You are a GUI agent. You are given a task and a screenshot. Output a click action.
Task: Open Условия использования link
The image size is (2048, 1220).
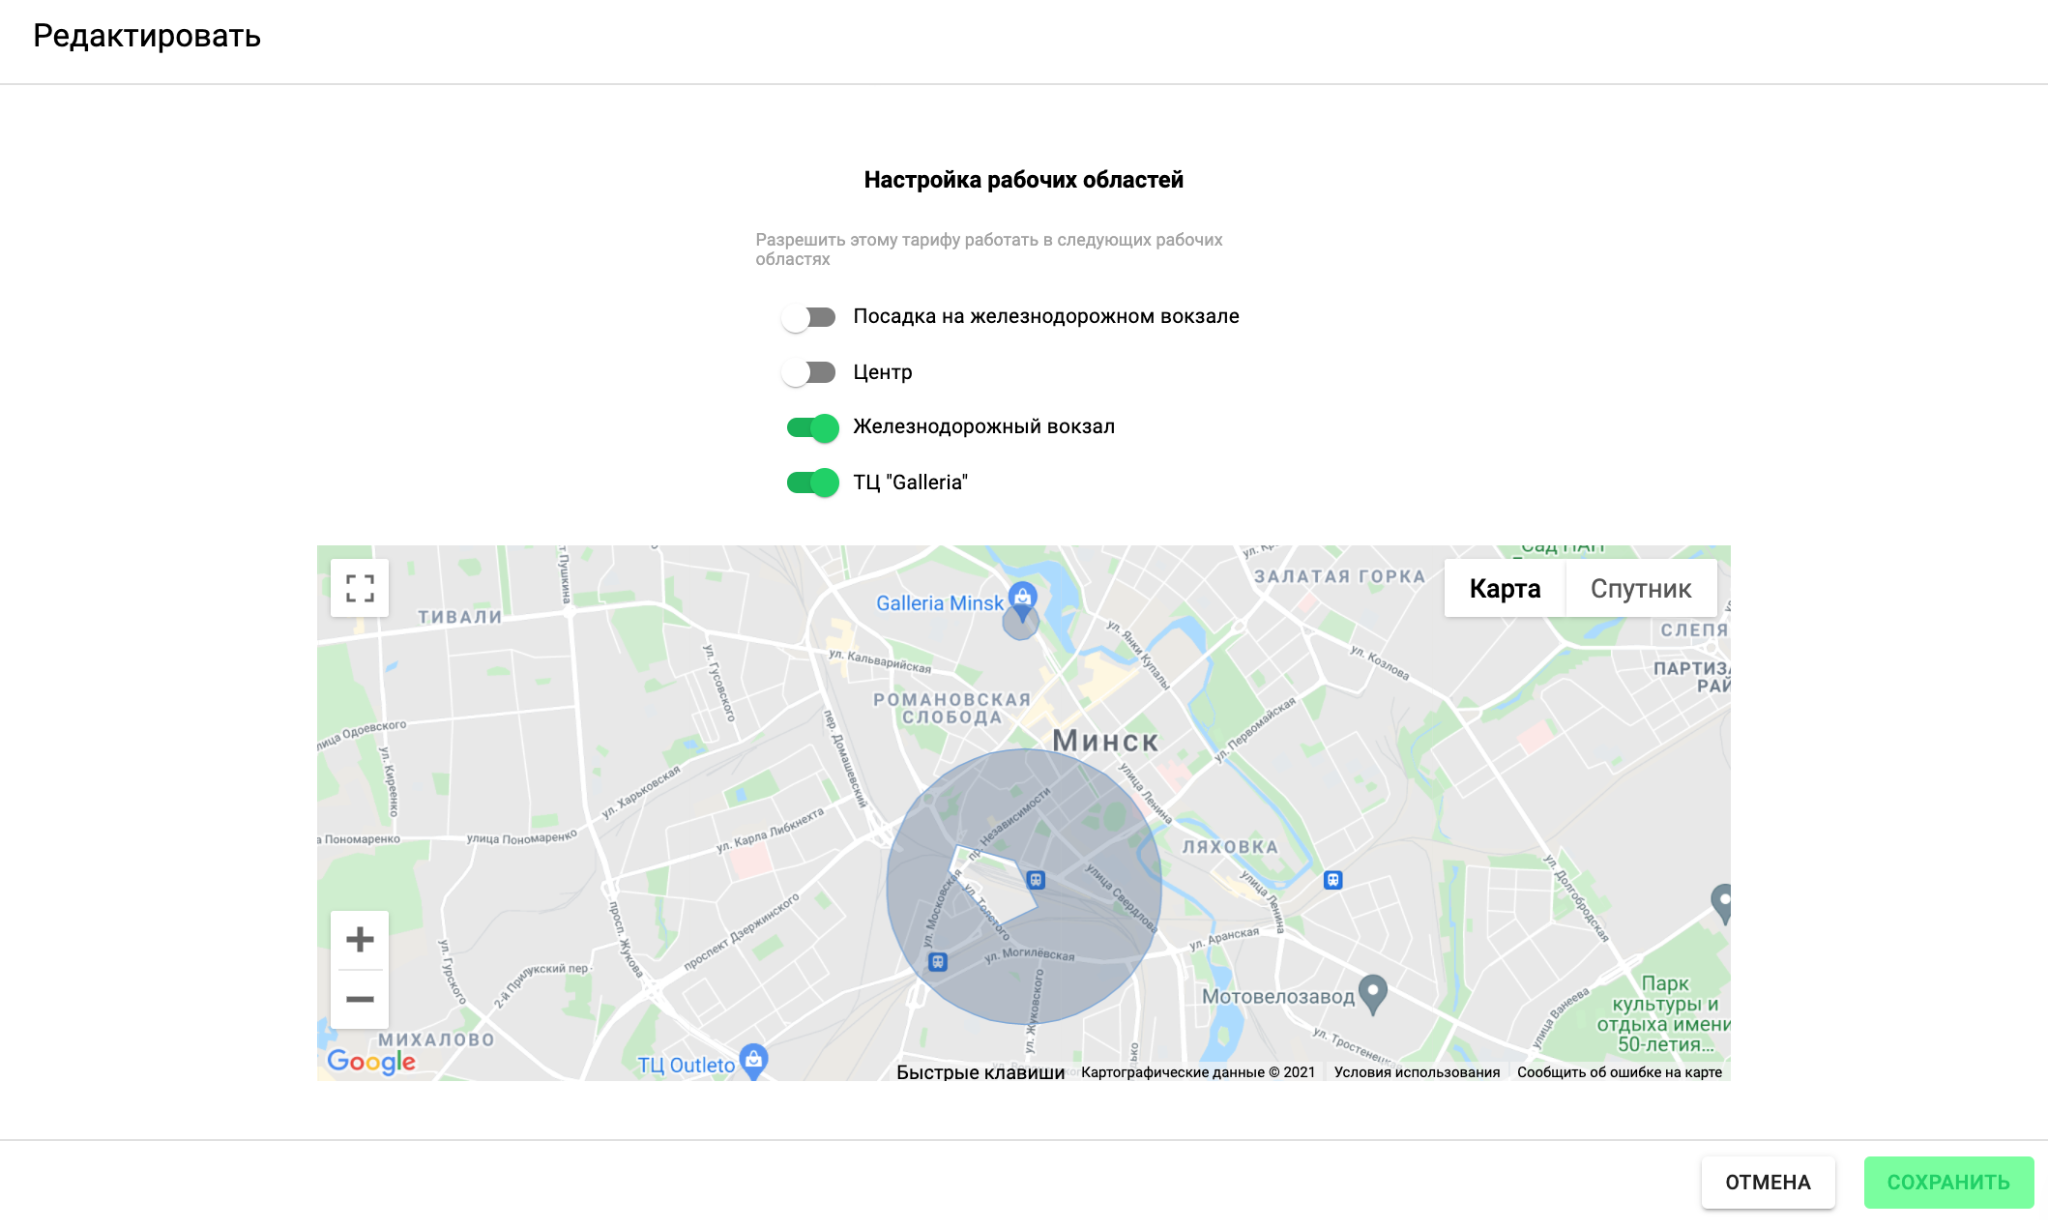pos(1416,1072)
